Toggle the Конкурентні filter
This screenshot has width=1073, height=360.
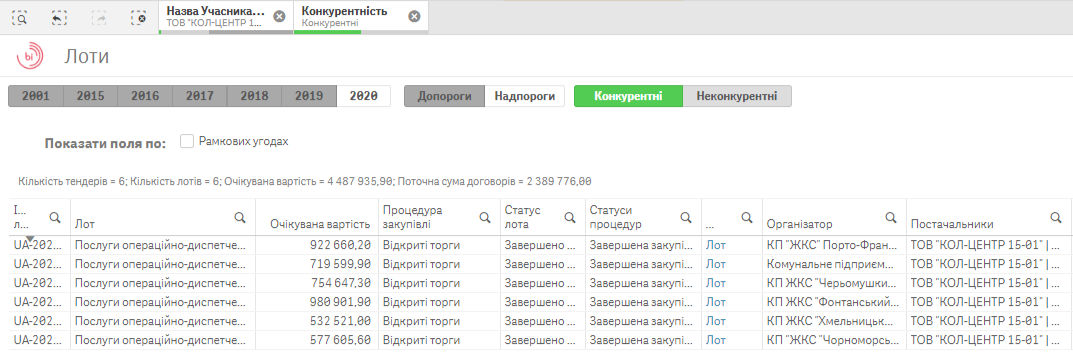pyautogui.click(x=628, y=96)
